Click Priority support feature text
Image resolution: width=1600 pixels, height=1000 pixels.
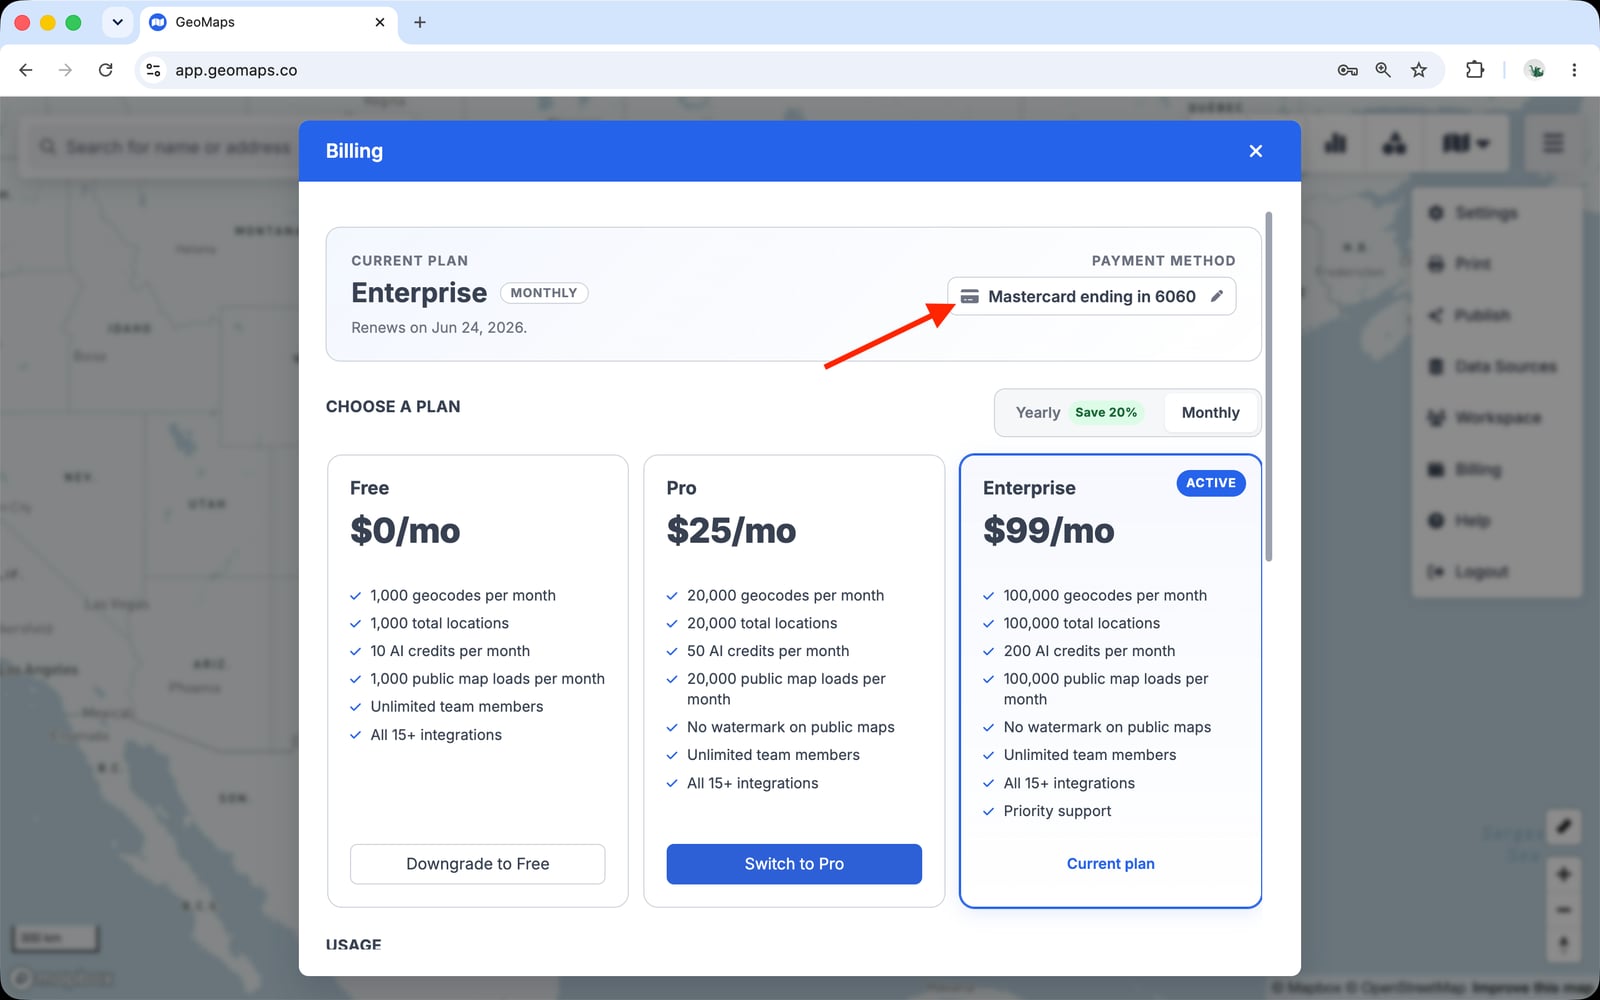[x=1057, y=811]
